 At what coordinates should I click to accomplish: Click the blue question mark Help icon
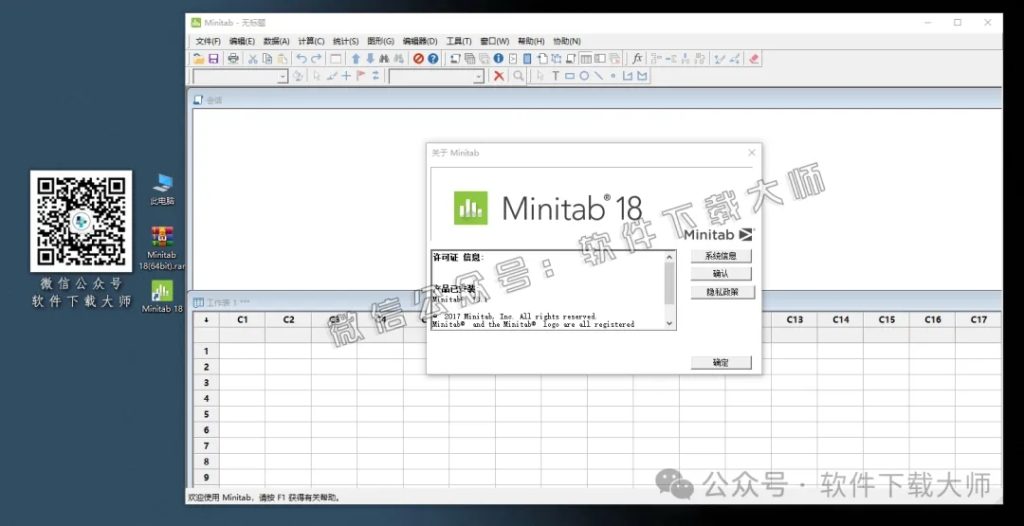(x=433, y=59)
